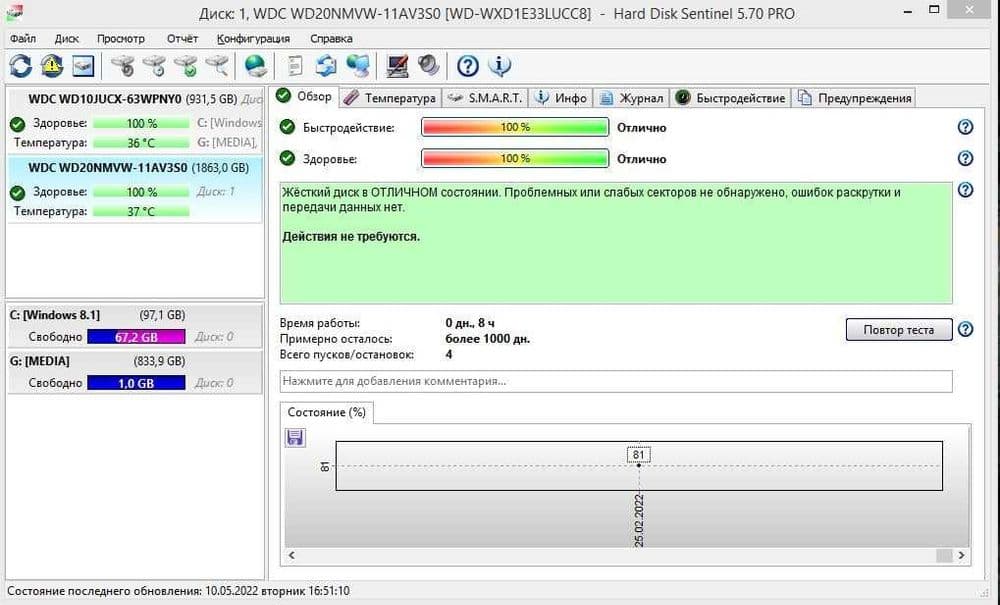Screen dimensions: 1000x605
Task: Click the speaker sound toolbar icon
Action: 429,66
